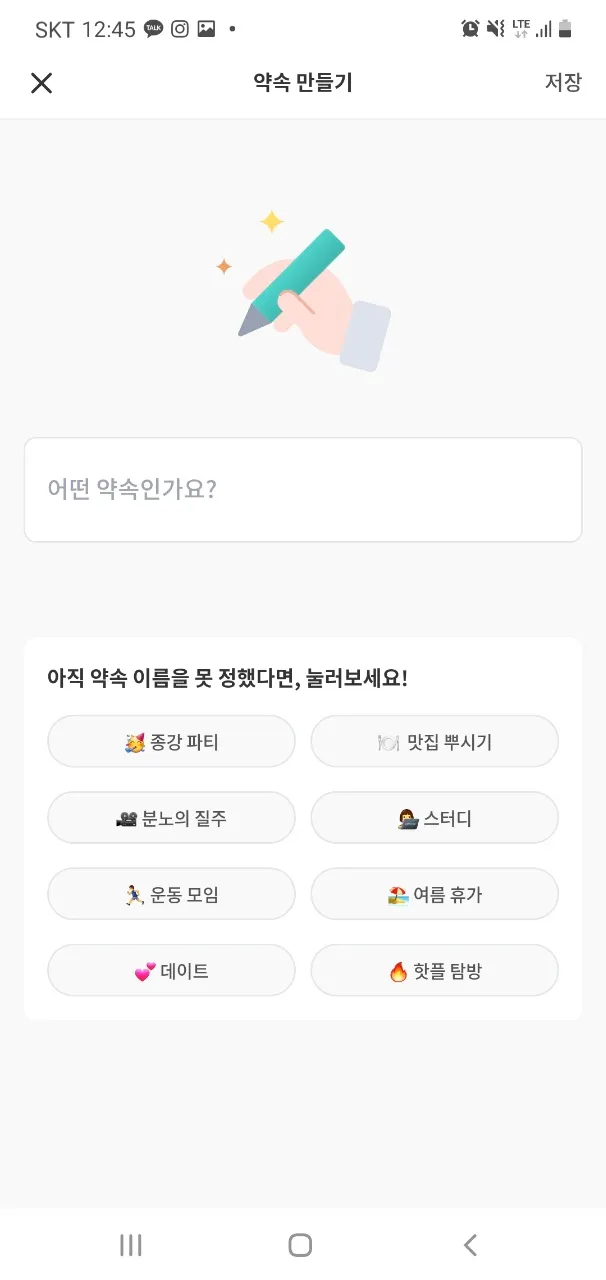
Task: Choose the 맛집 뿌시기 suggestion
Action: click(434, 742)
